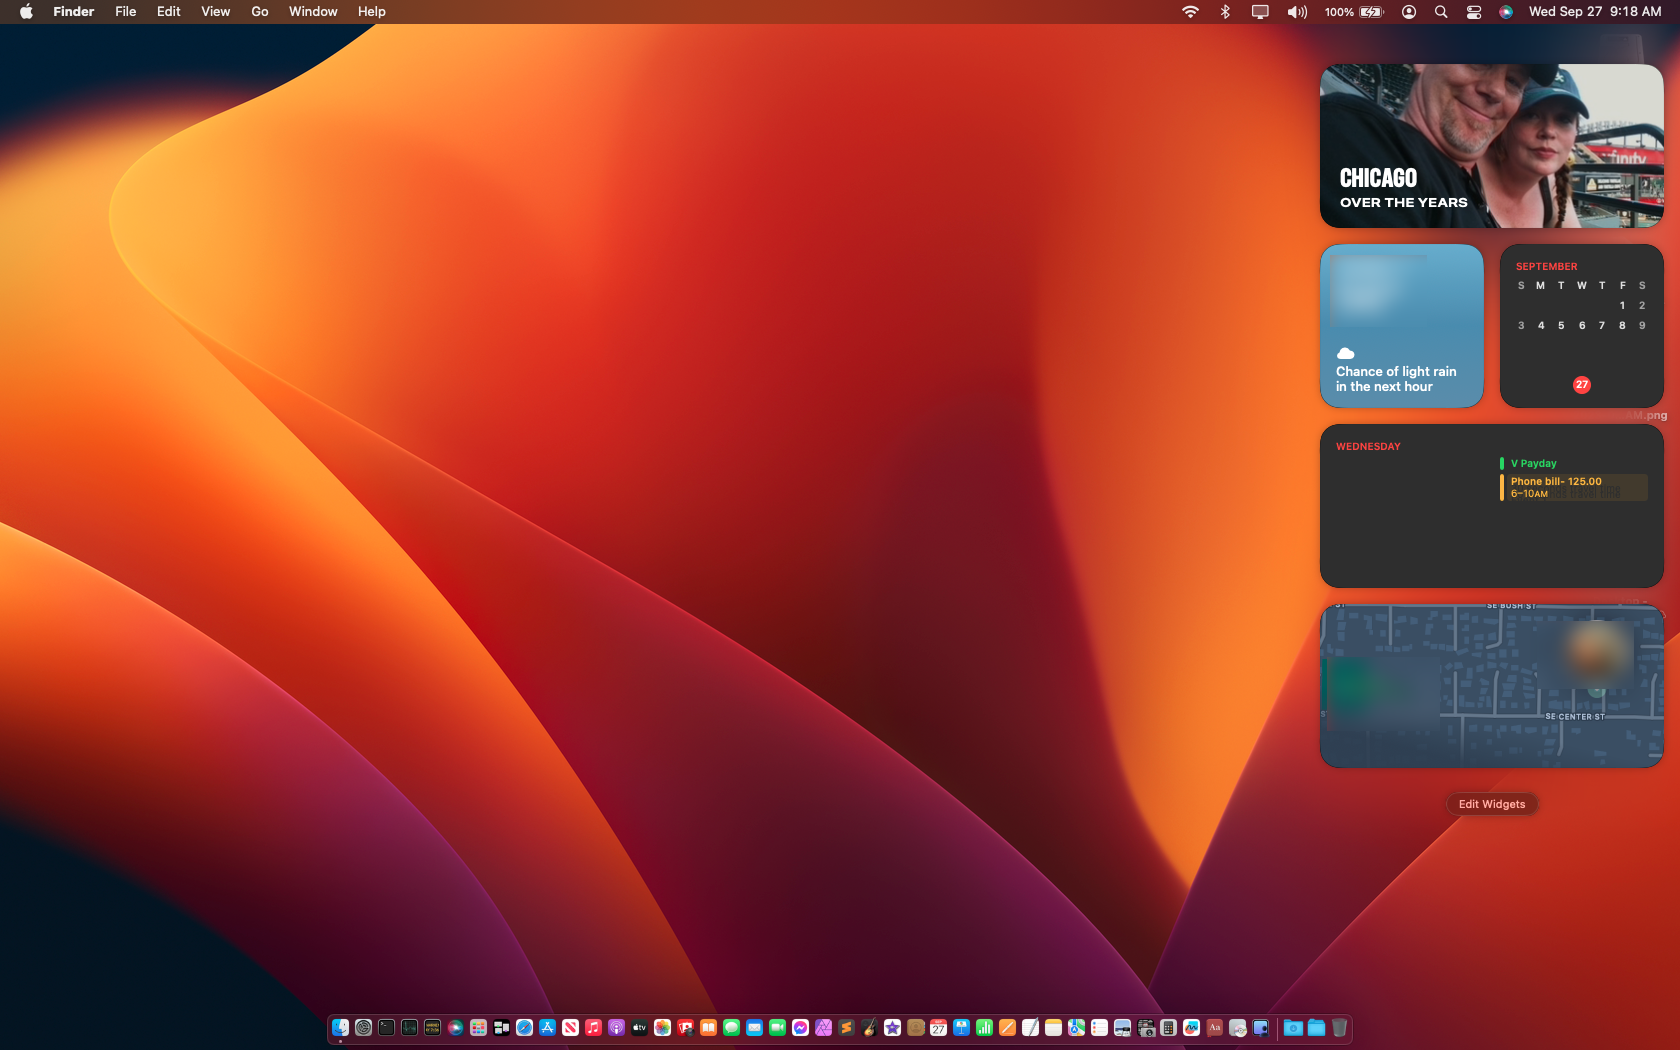The height and width of the screenshot is (1050, 1680).
Task: Open Photo Booth in the dock
Action: (x=685, y=1027)
